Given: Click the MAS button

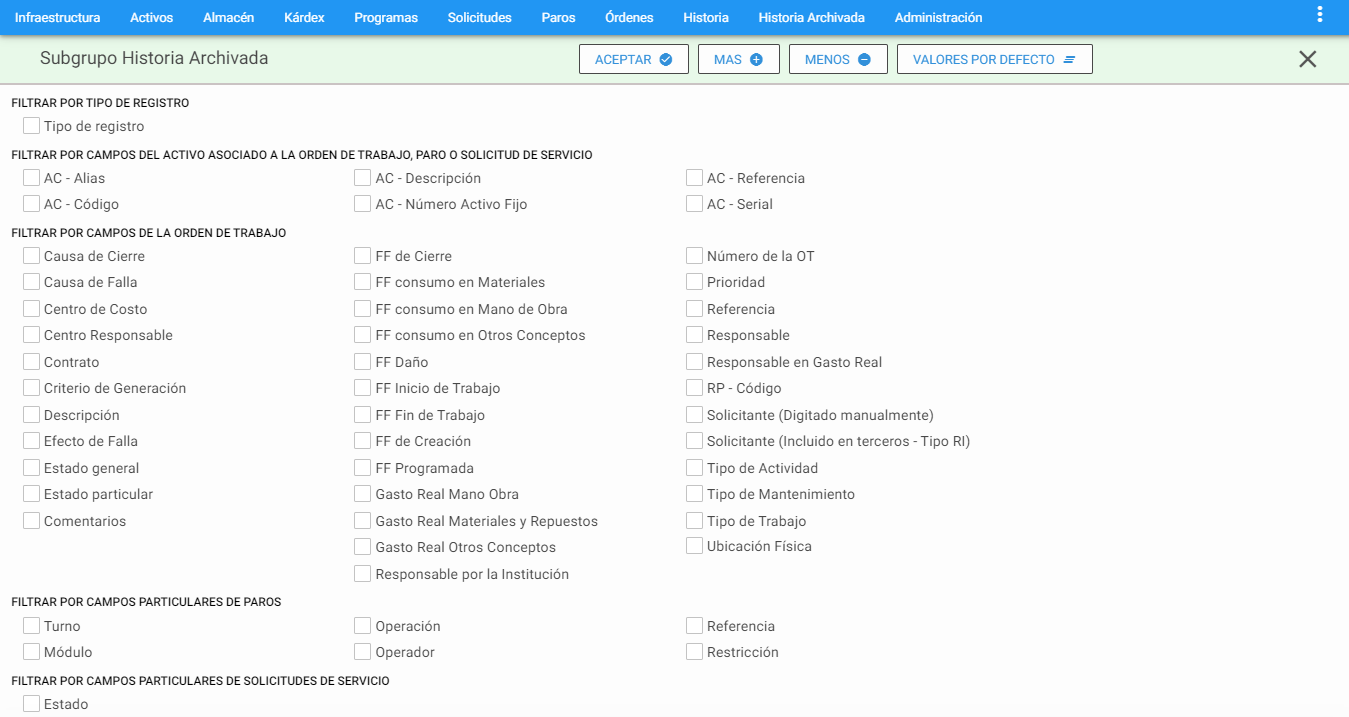Looking at the screenshot, I should pyautogui.click(x=739, y=59).
